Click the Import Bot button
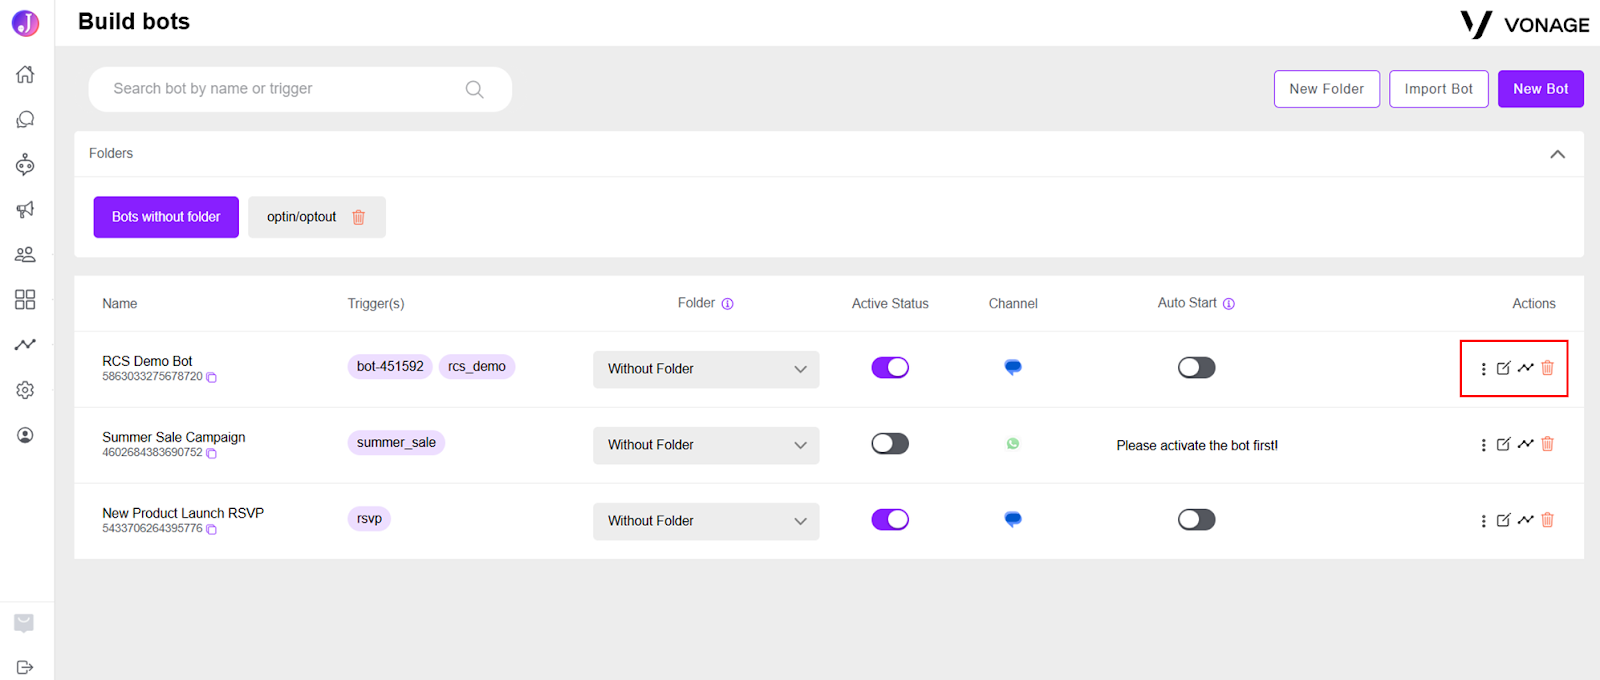 pyautogui.click(x=1438, y=89)
